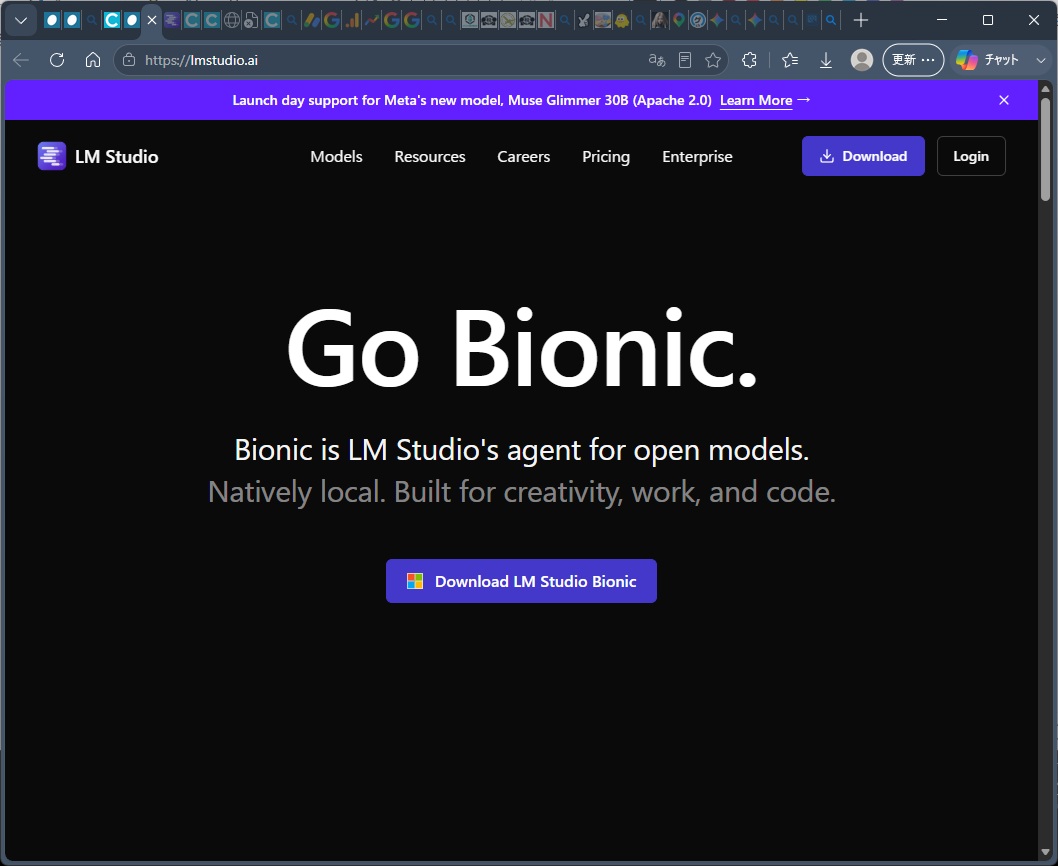Open the translate page icon

pos(657,60)
